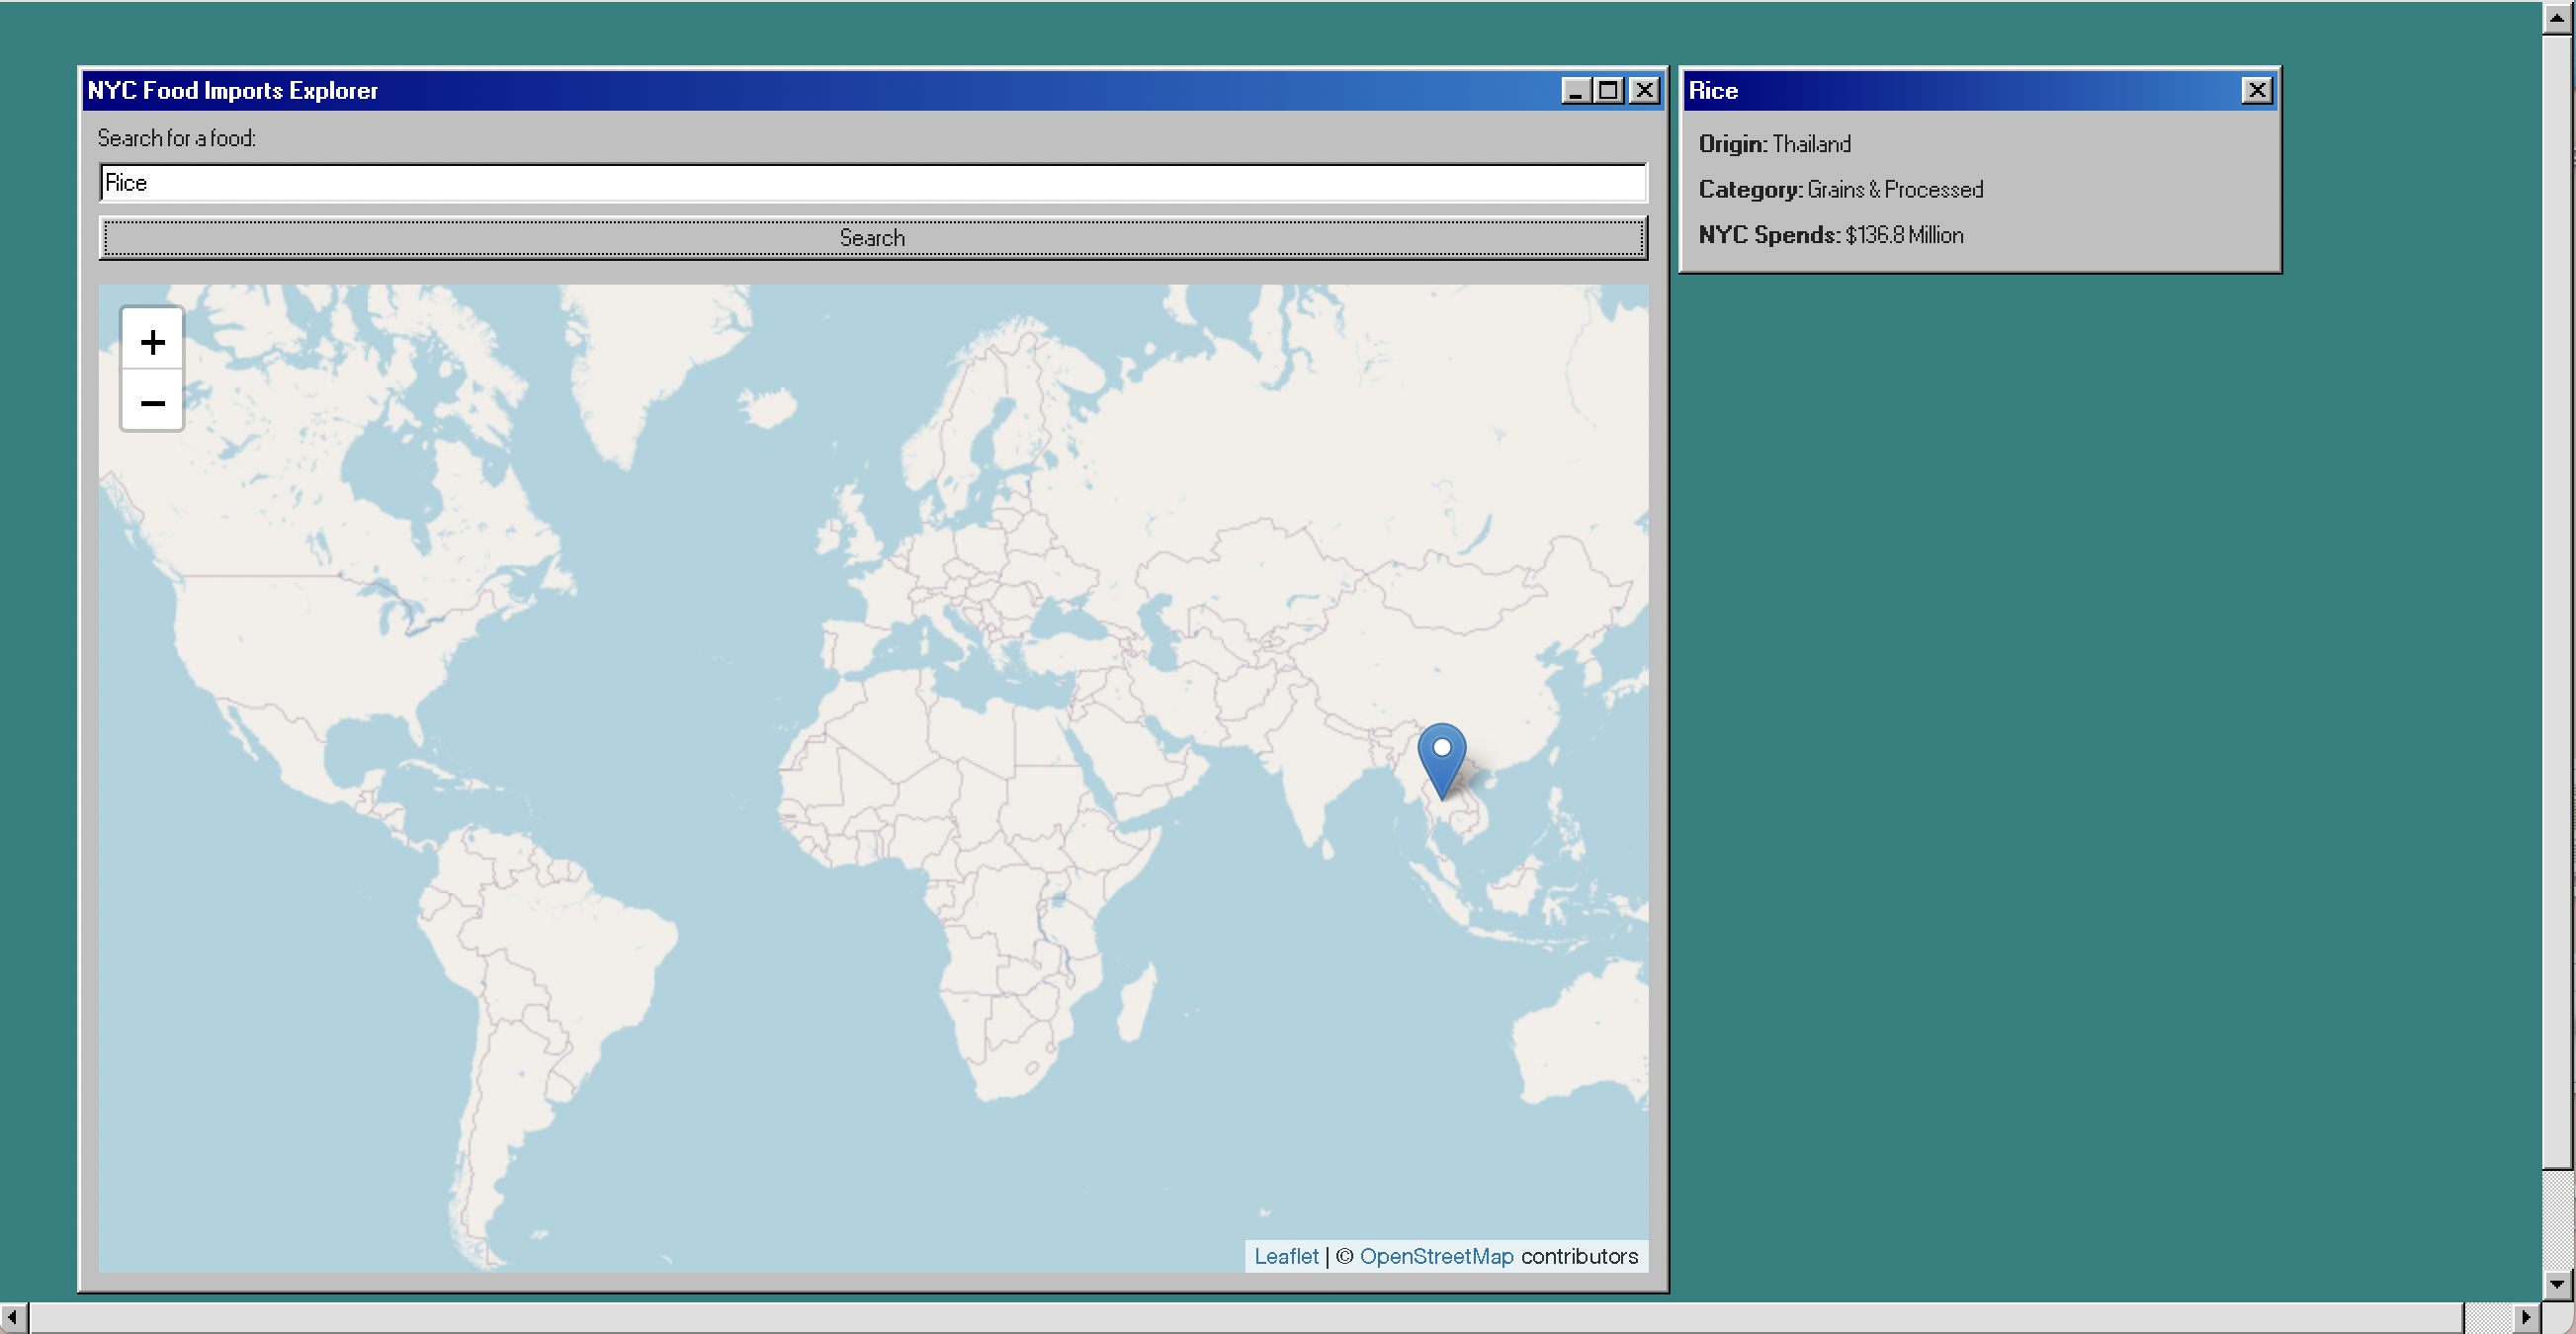Open the OpenStreetMap link
The width and height of the screenshot is (2576, 1334).
[x=1436, y=1256]
